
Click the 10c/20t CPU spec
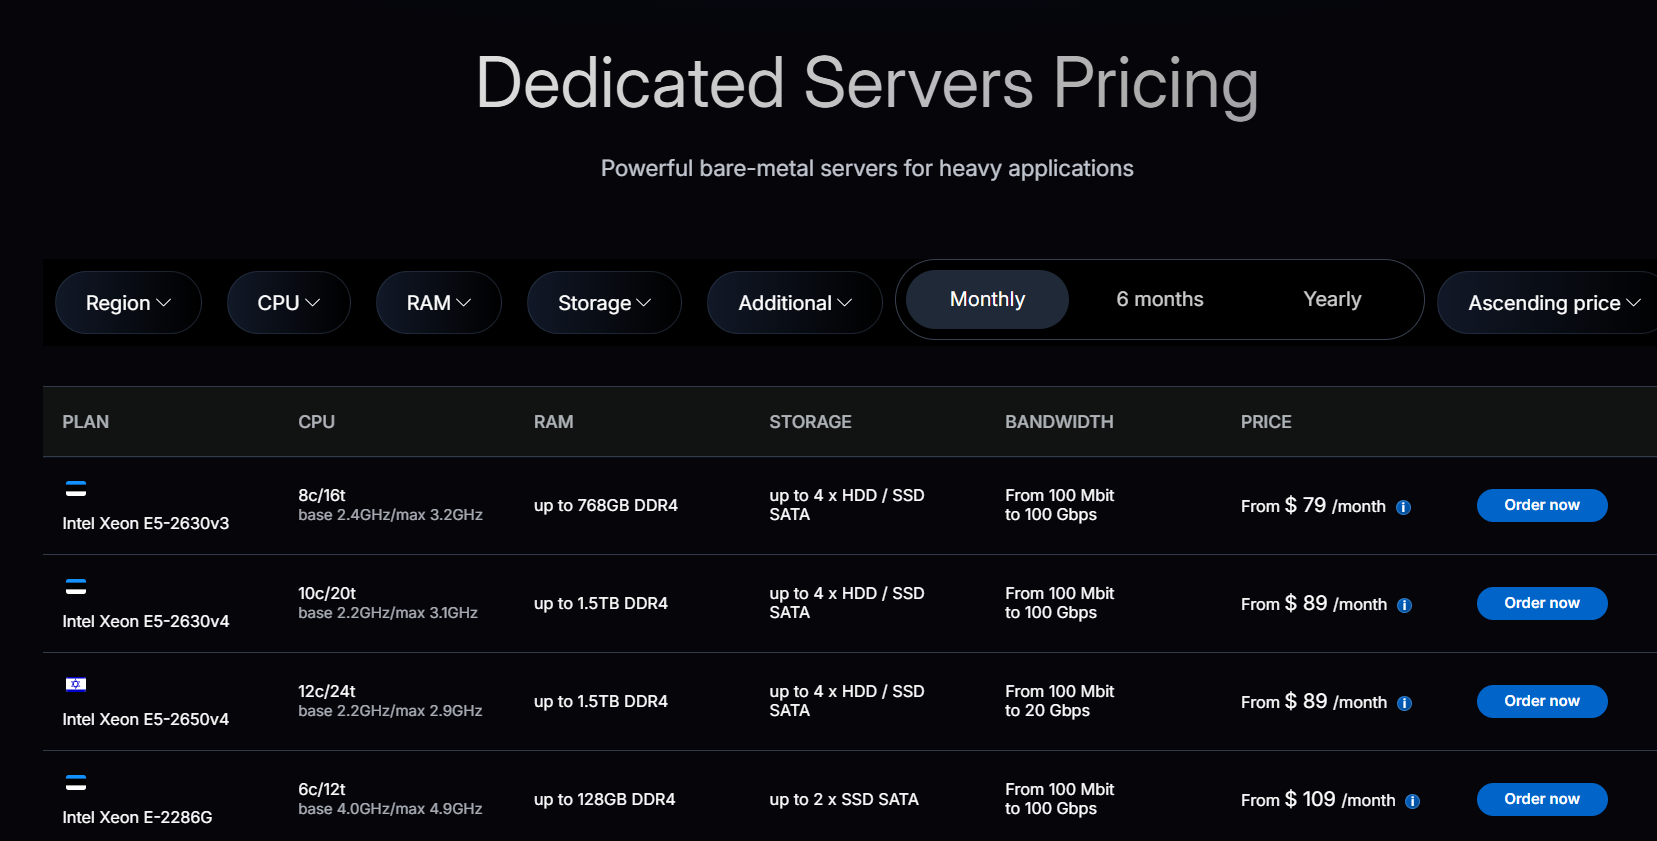(x=327, y=593)
